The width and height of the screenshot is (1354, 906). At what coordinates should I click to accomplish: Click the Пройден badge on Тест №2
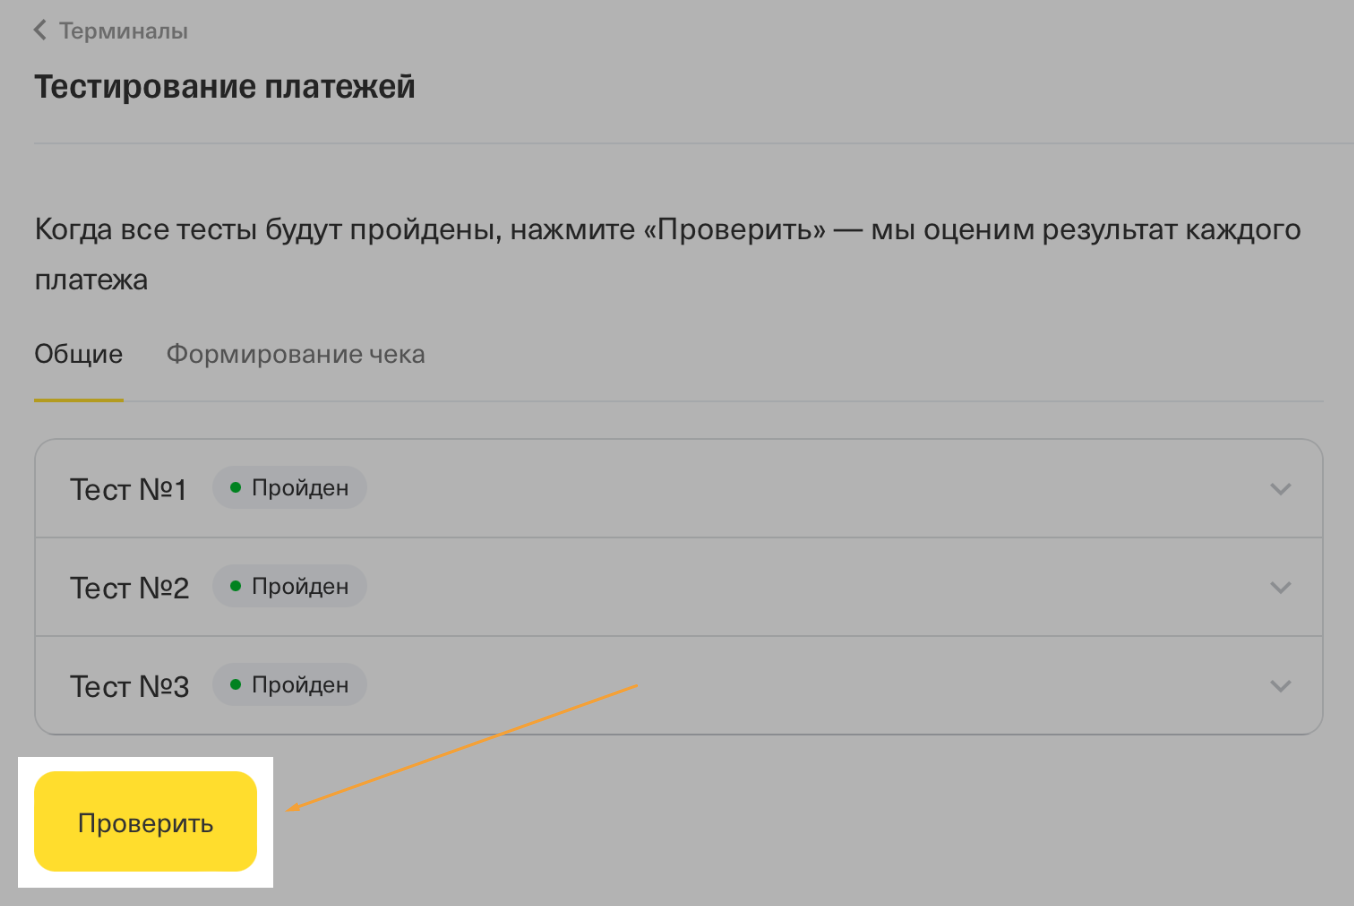[x=290, y=586]
